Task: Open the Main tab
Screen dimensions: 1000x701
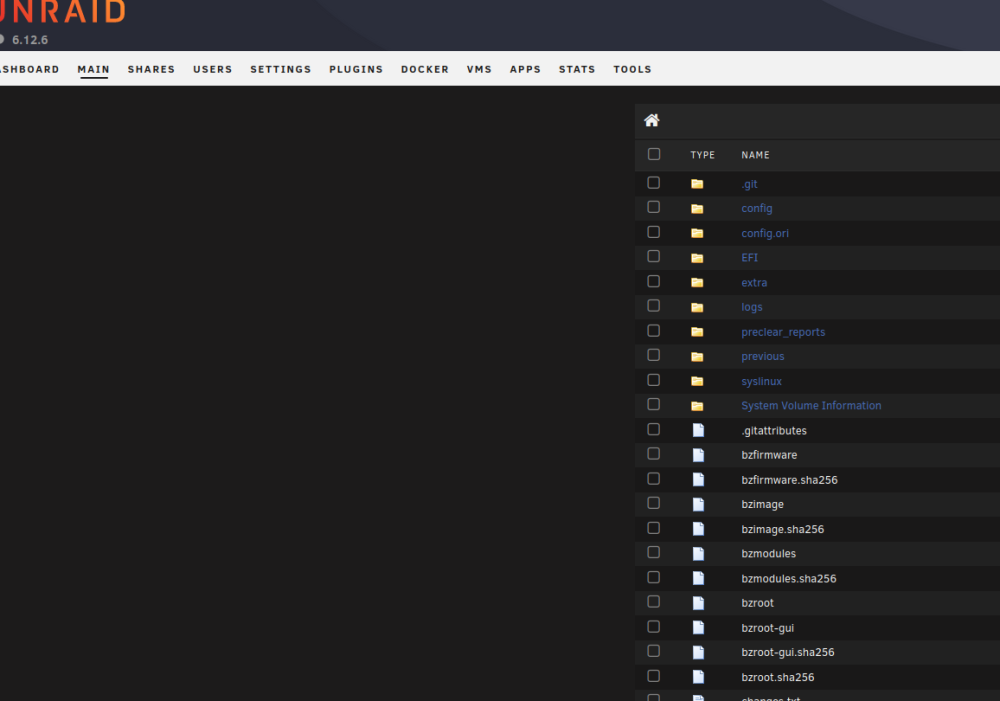Action: tap(94, 69)
